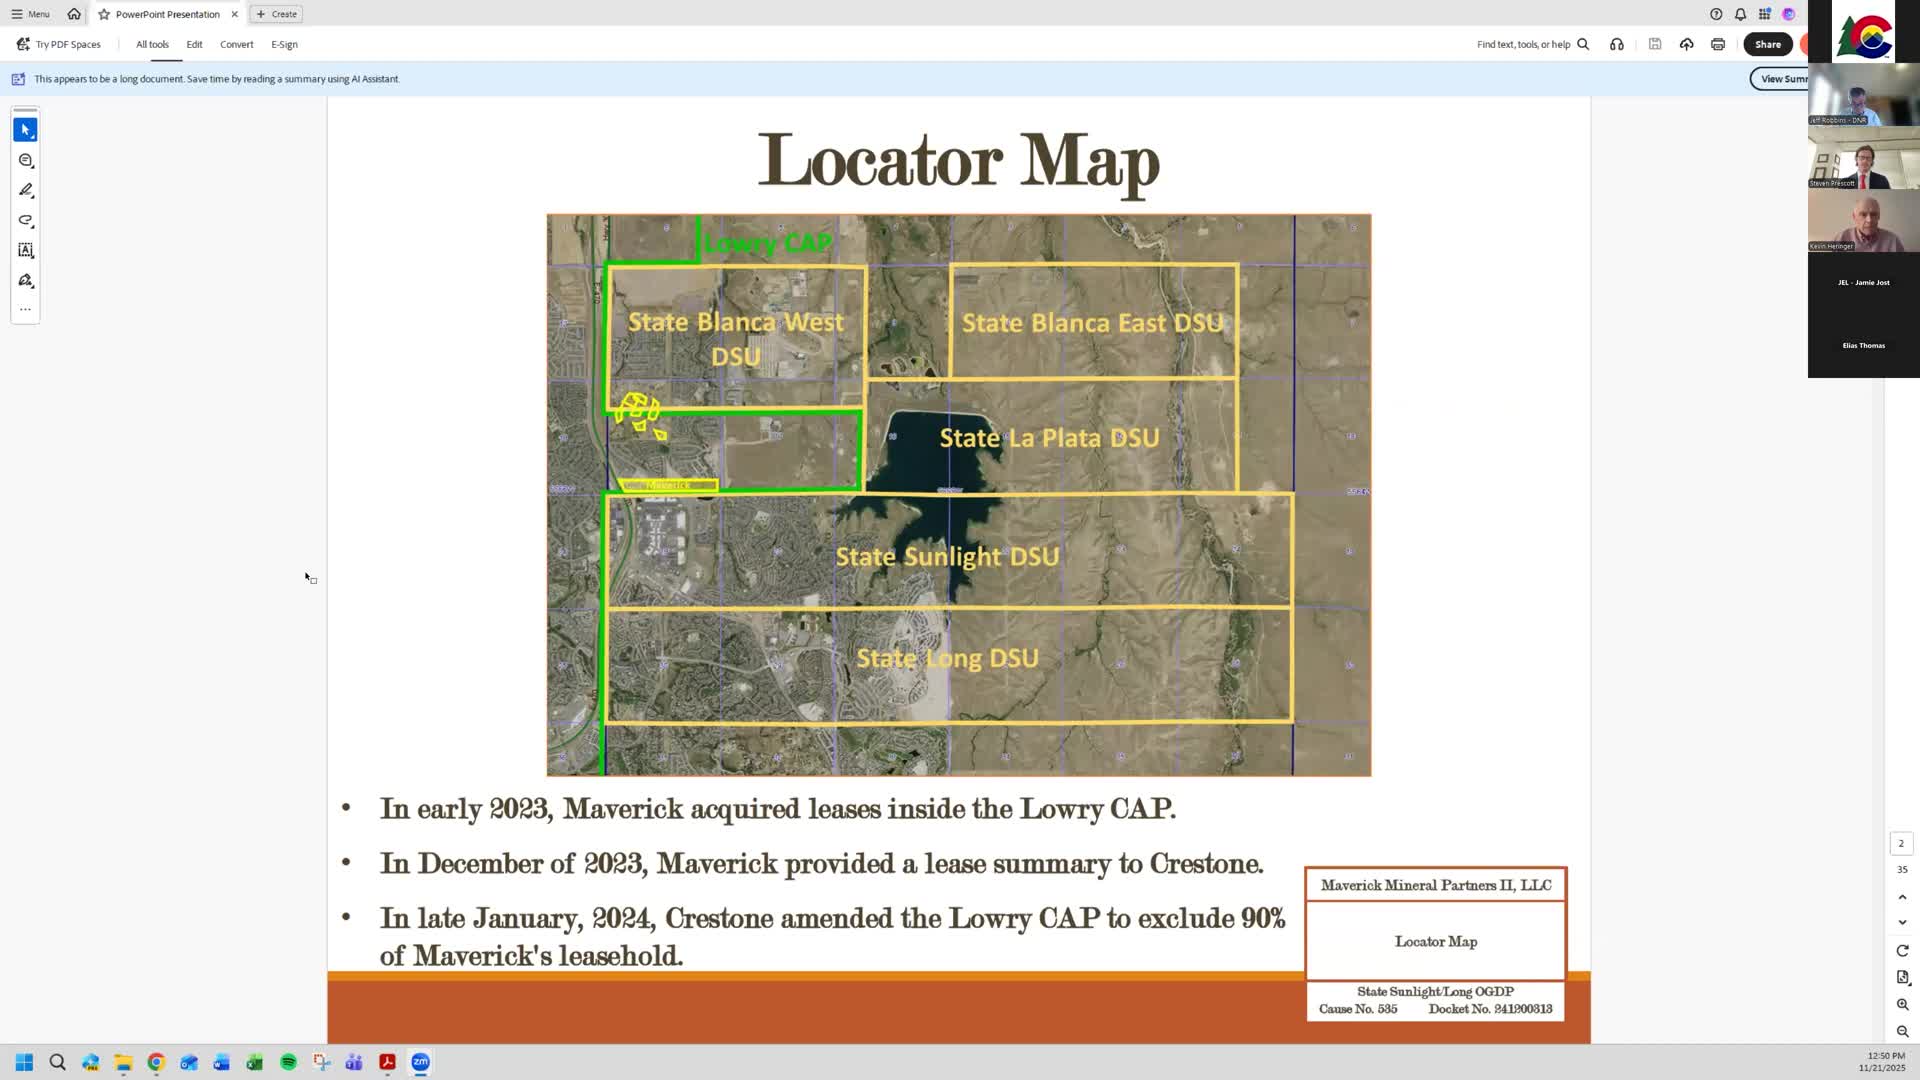Select the Add Text box tool
The image size is (1920, 1080).
pos(25,250)
